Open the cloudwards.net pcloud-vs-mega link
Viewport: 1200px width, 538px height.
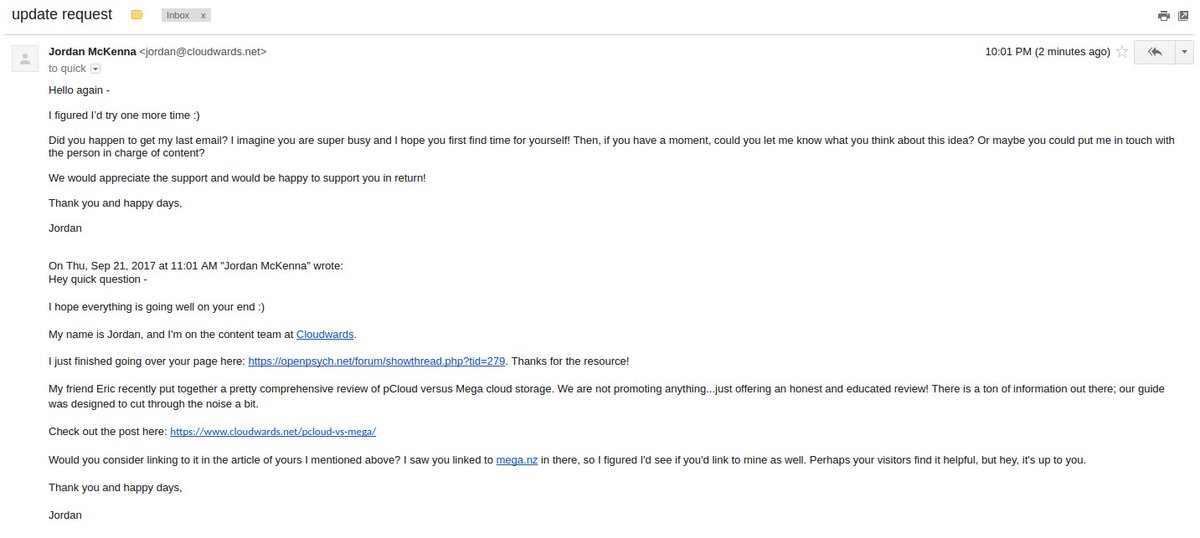click(273, 432)
